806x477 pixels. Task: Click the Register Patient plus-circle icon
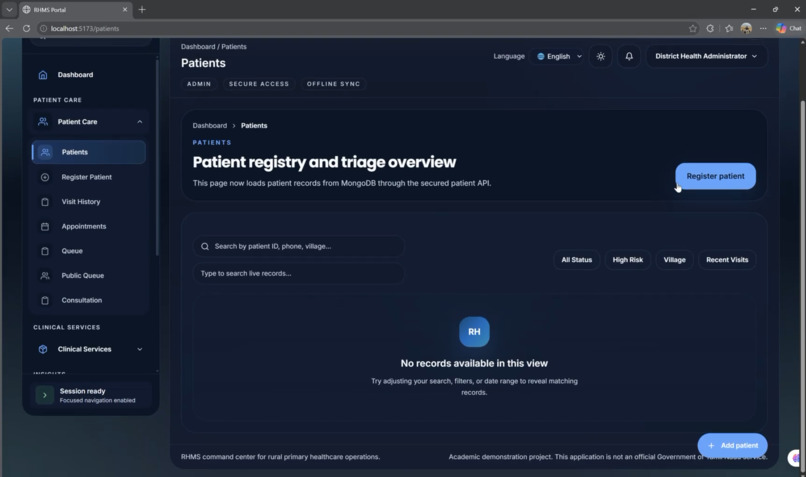(45, 177)
